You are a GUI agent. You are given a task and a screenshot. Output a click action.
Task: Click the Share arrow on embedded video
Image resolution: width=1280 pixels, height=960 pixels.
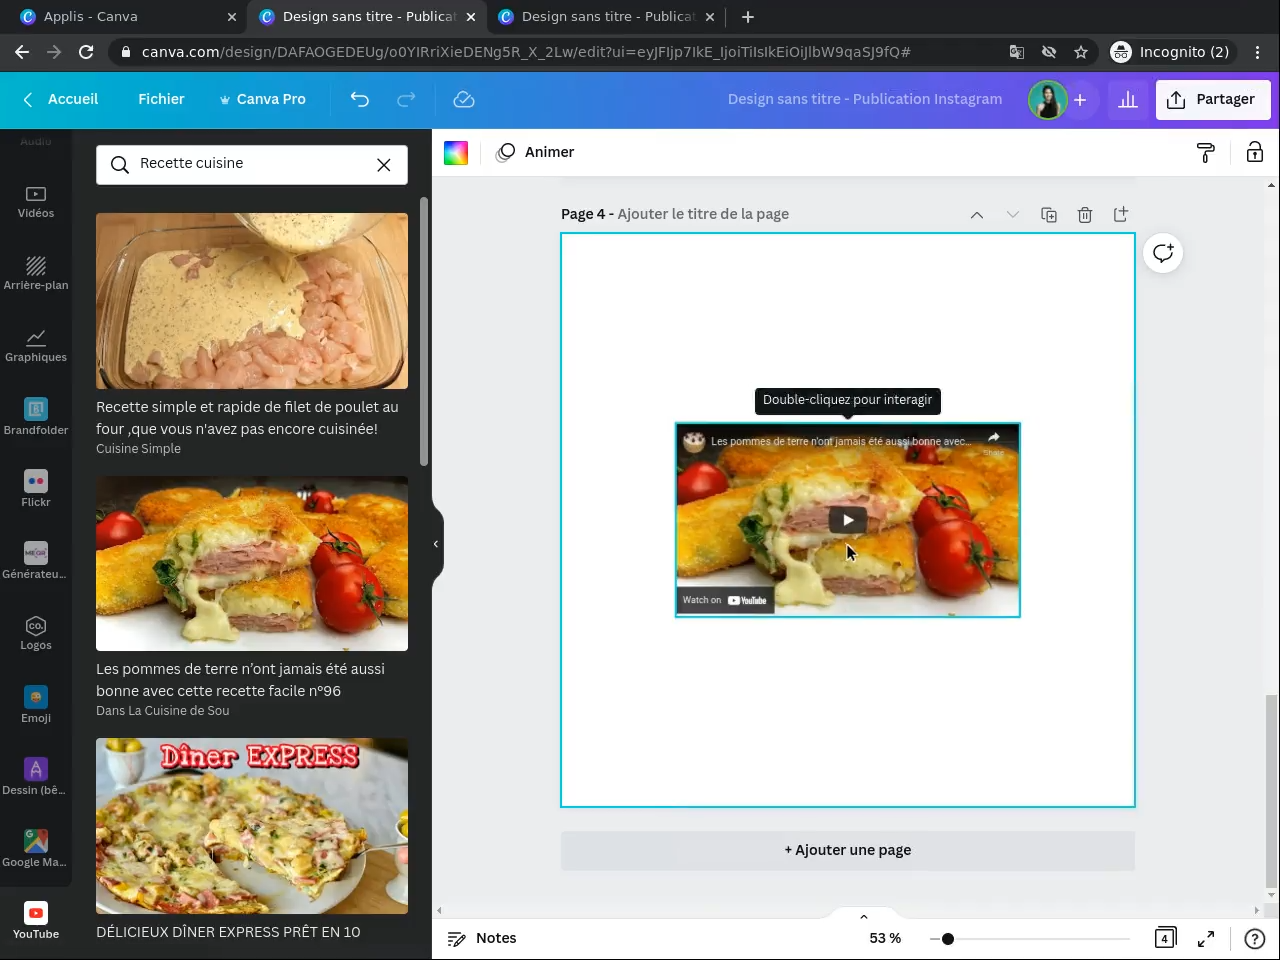point(993,440)
